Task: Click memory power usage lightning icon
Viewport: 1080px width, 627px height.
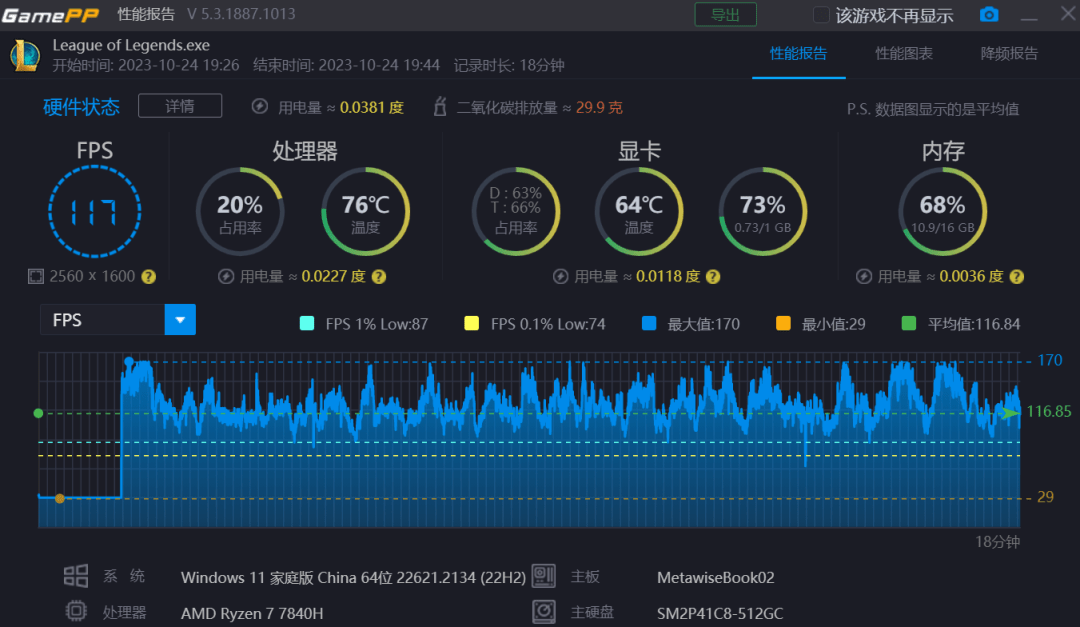Action: coord(864,277)
